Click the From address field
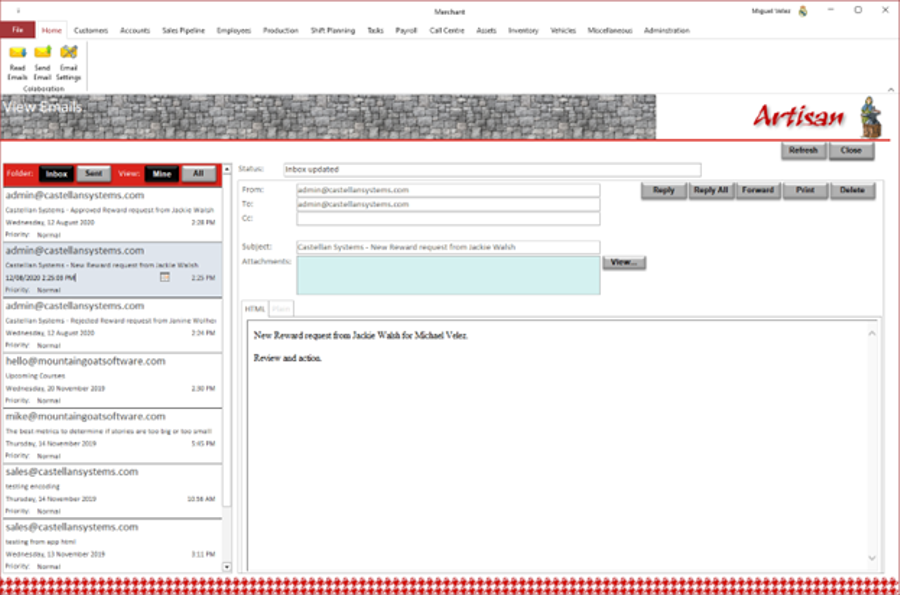This screenshot has height=595, width=900. tap(448, 190)
